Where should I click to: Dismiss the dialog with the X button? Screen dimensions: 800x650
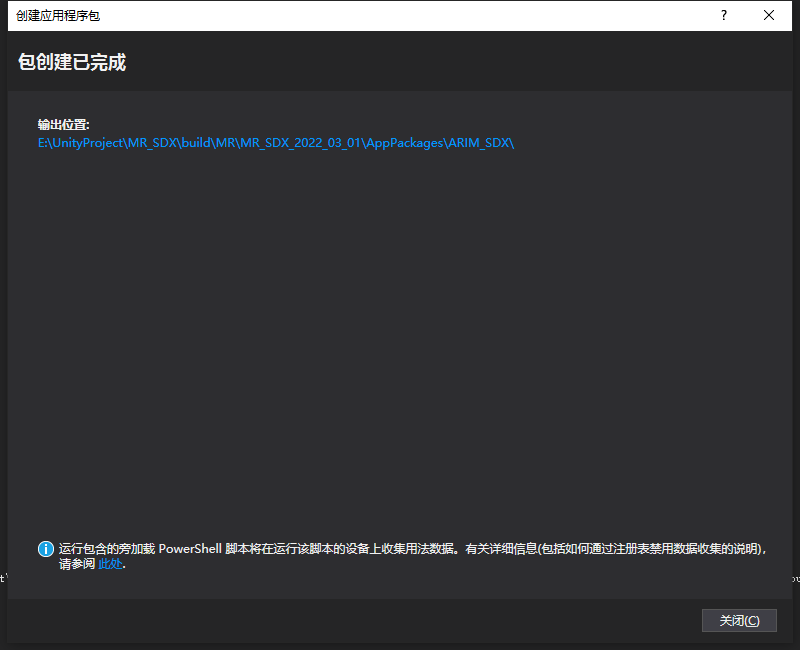(x=769, y=15)
